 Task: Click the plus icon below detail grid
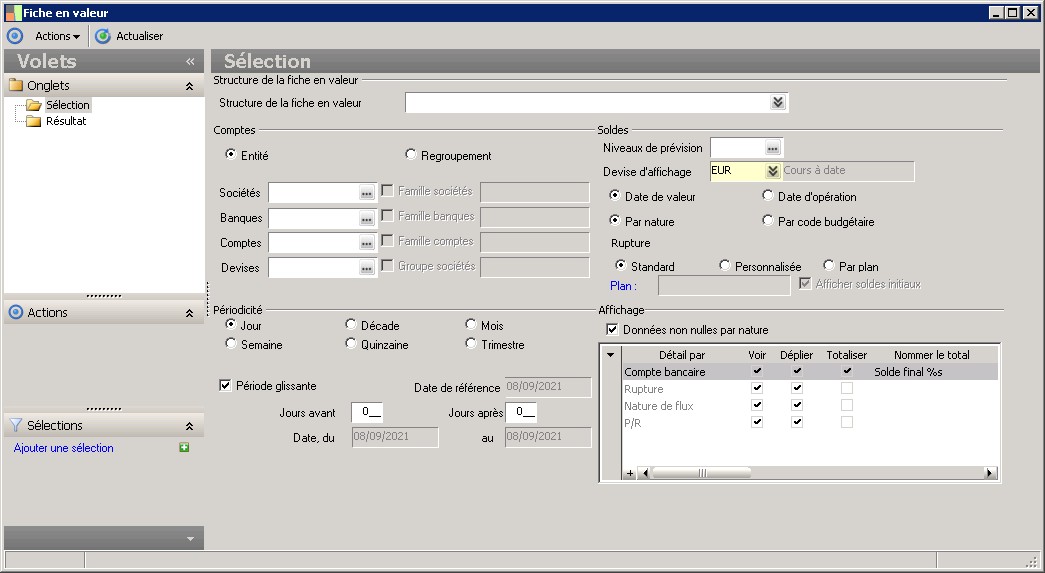[630, 473]
